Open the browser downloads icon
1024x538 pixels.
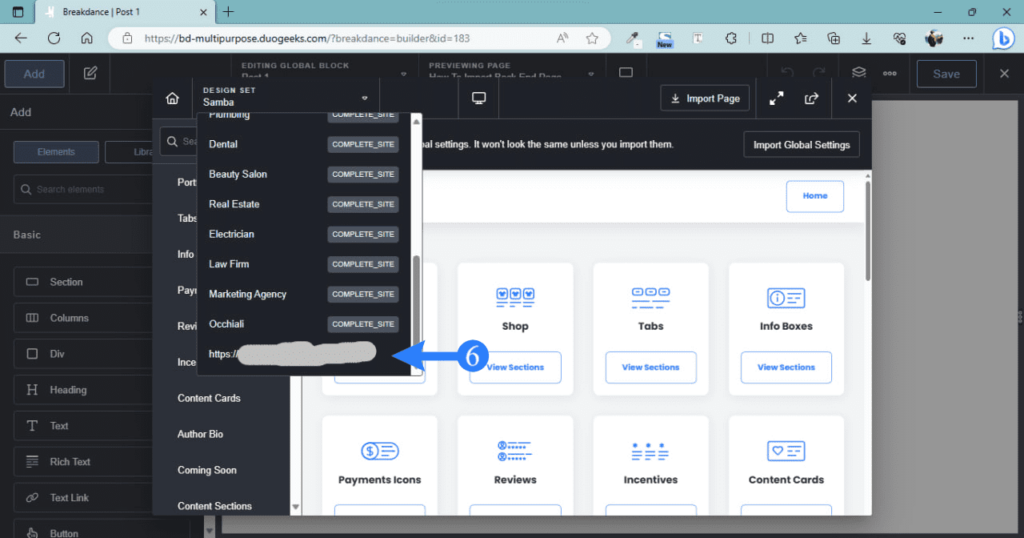[866, 39]
